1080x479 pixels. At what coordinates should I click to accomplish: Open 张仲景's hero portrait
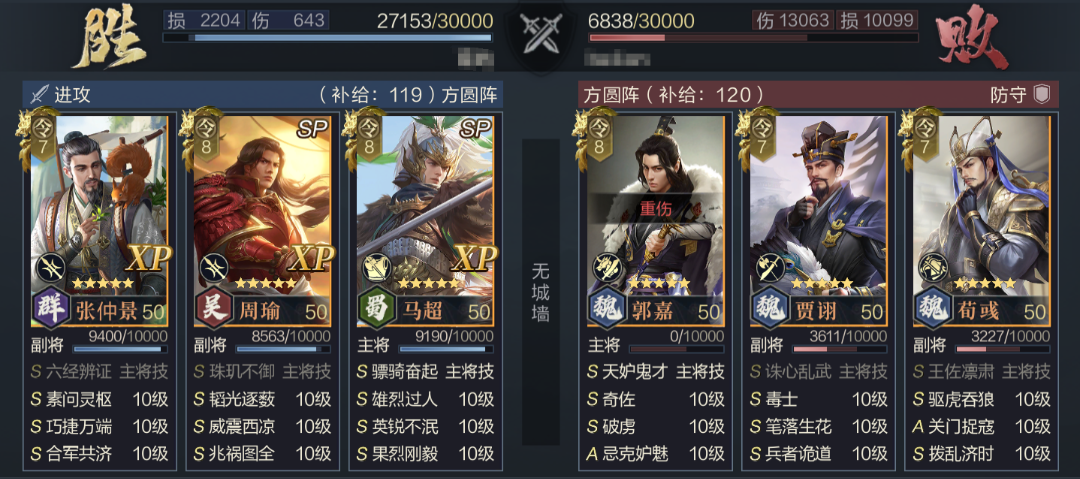click(99, 207)
